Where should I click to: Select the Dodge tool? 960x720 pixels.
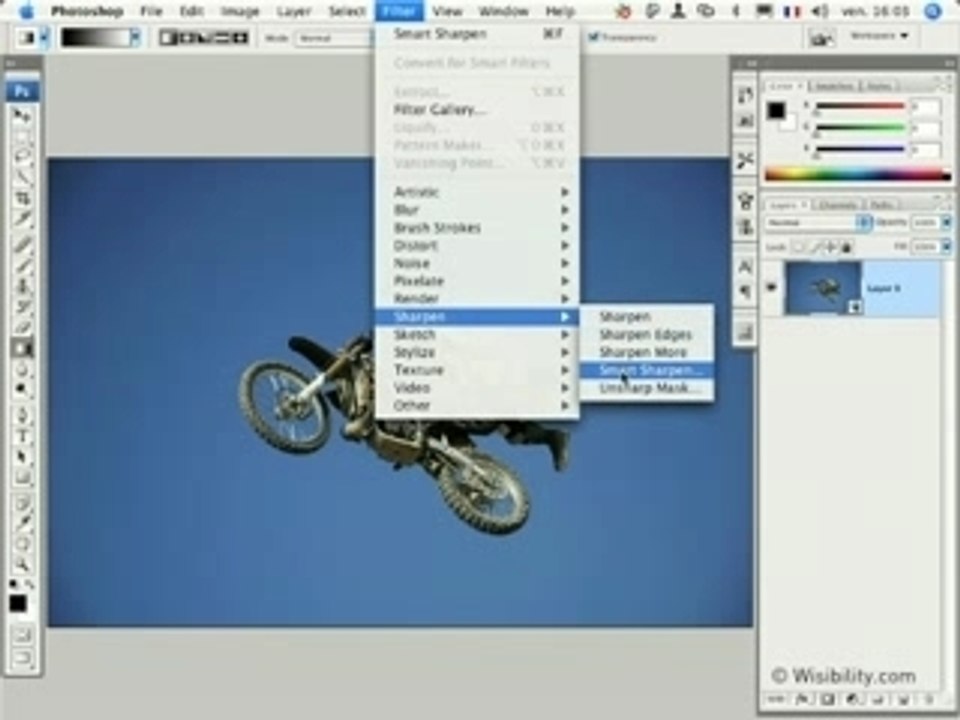click(x=22, y=389)
